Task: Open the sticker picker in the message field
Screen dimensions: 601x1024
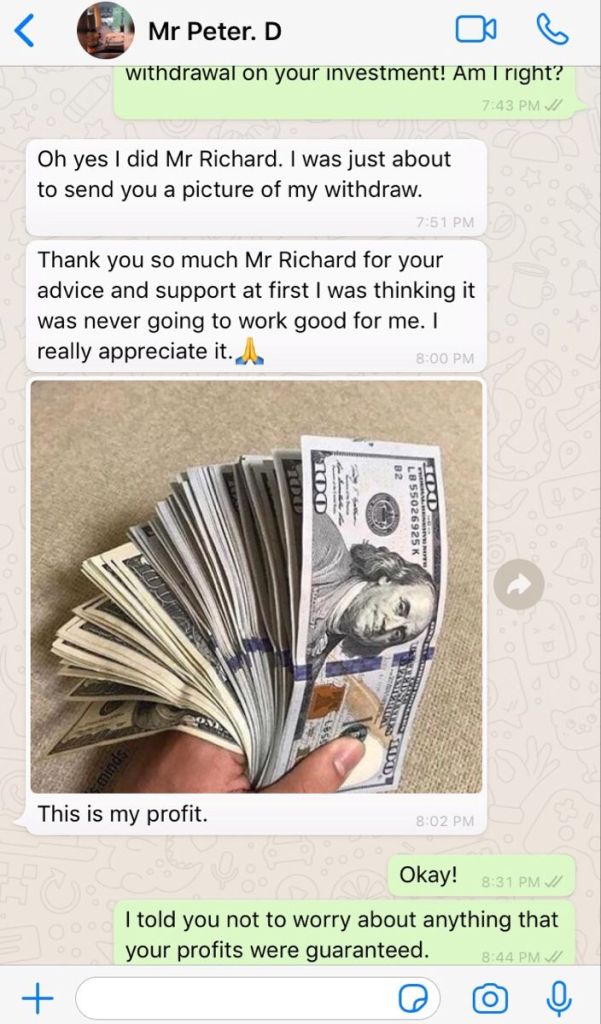Action: pyautogui.click(x=415, y=999)
